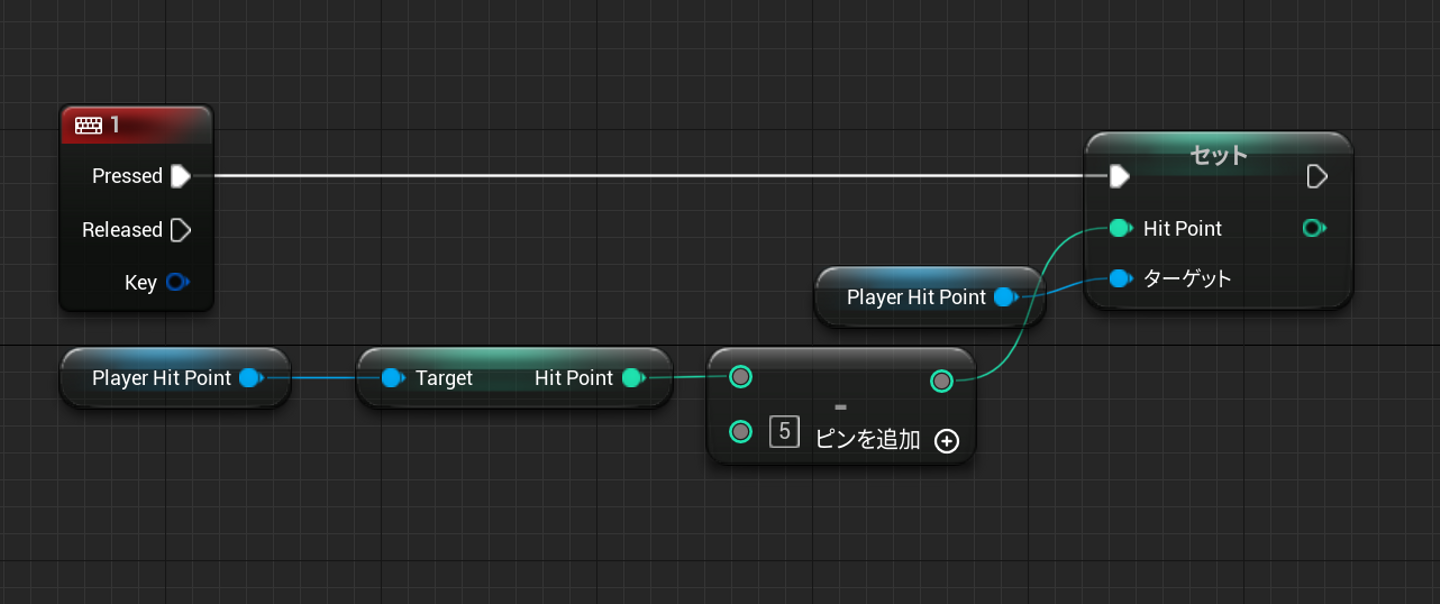Click the output execution pin of the セット node

pos(1317,176)
